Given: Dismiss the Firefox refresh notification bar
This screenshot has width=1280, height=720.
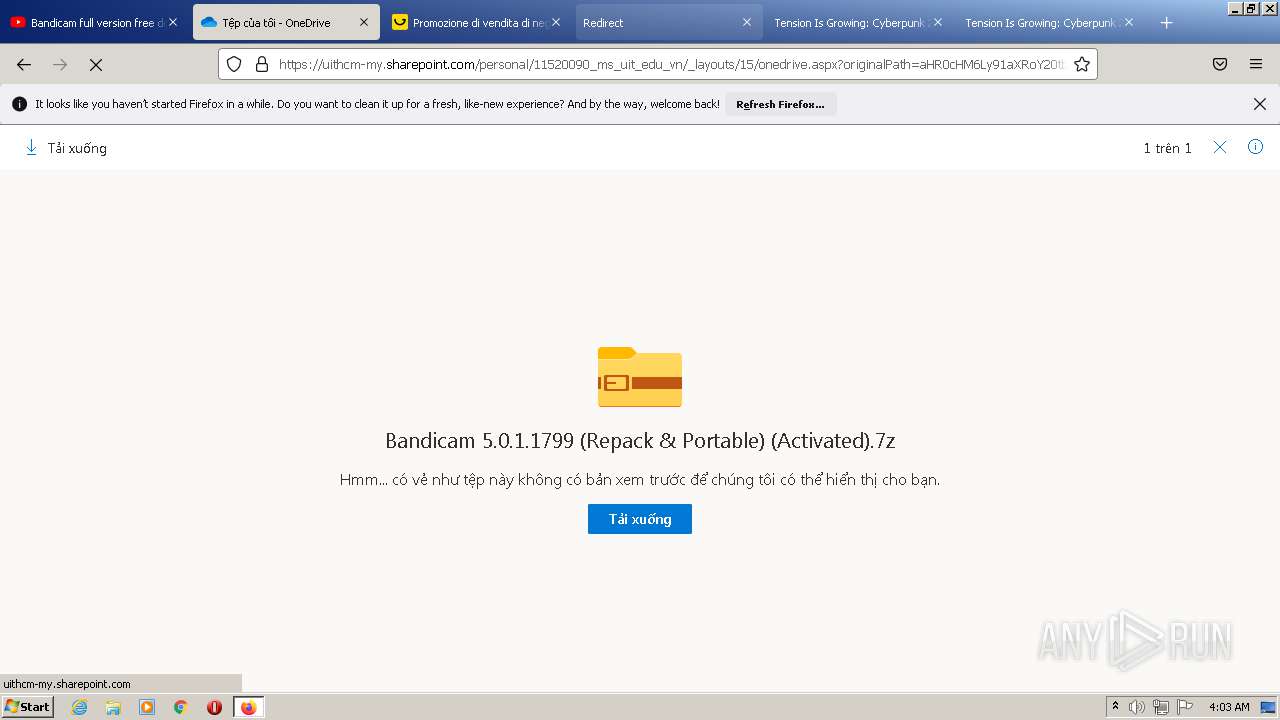Looking at the screenshot, I should 1260,104.
